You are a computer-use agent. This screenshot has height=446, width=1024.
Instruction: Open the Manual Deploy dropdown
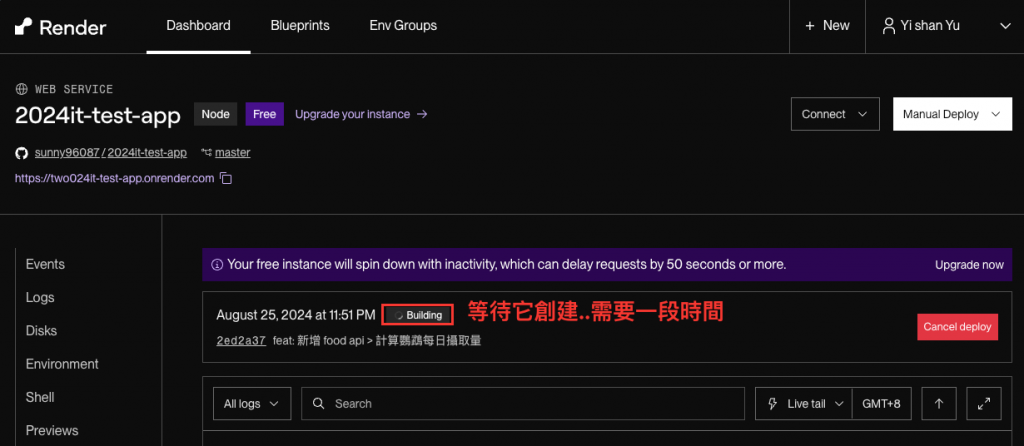coord(952,114)
